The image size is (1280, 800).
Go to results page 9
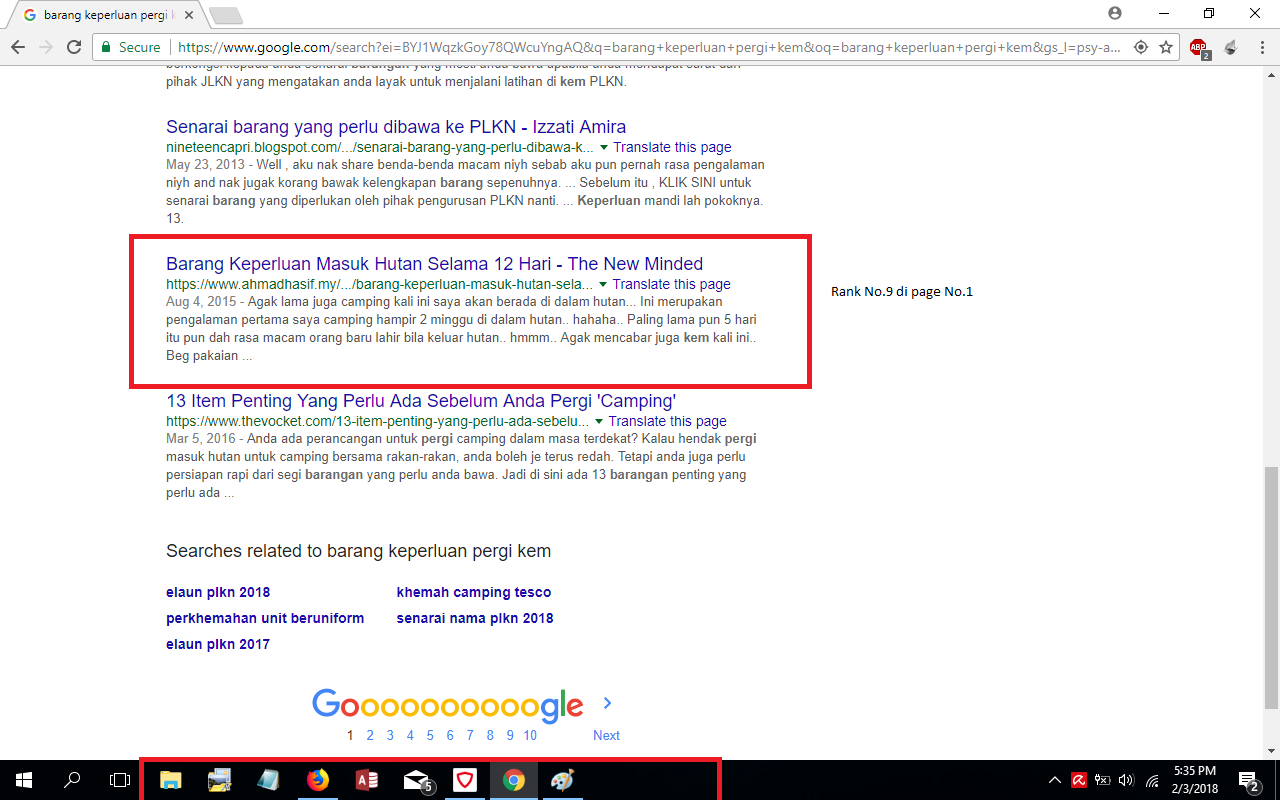(x=510, y=735)
